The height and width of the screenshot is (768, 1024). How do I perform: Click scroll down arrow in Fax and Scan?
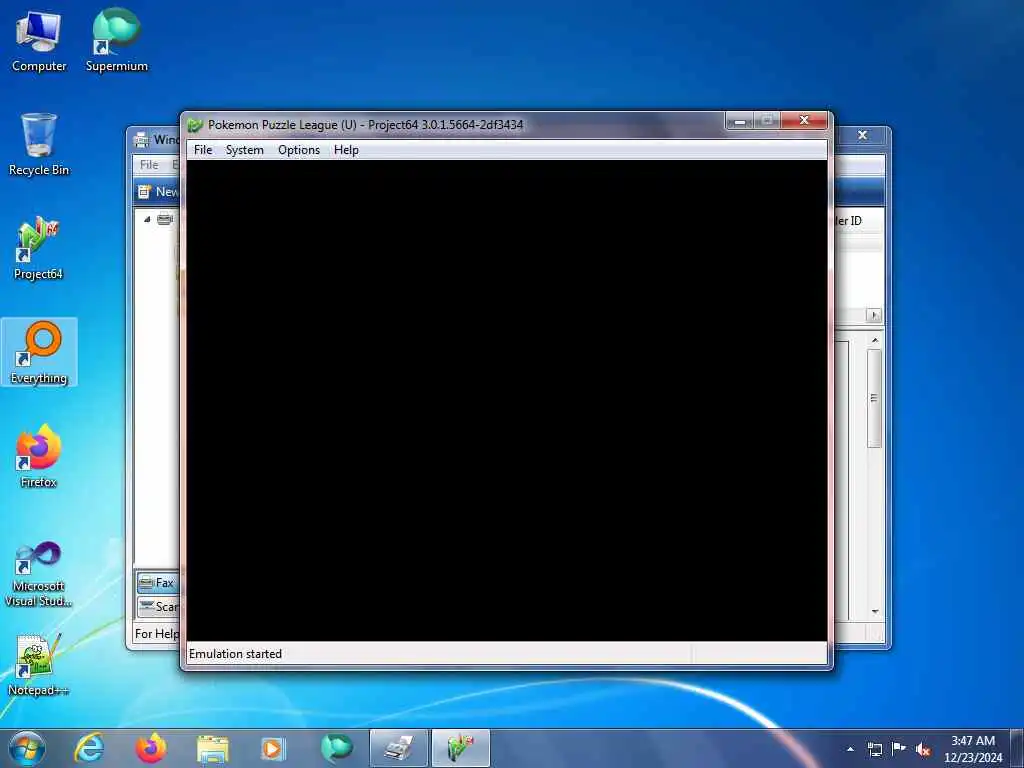[874, 611]
